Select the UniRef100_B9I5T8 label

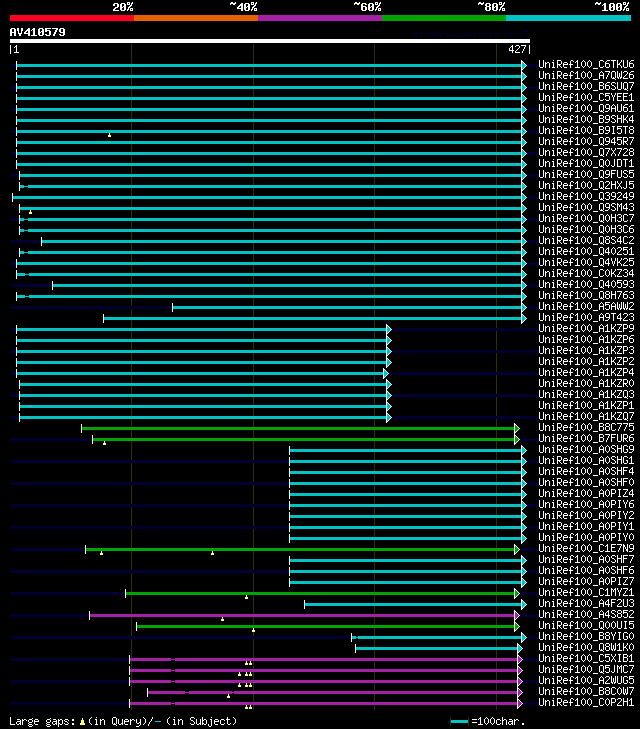(x=586, y=130)
